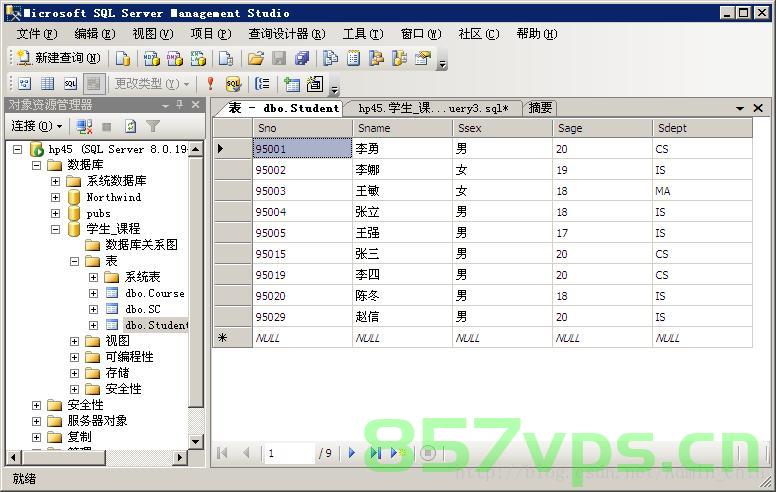Toggle the criteria grid pane icon
This screenshot has width=776, height=492.
coord(48,84)
